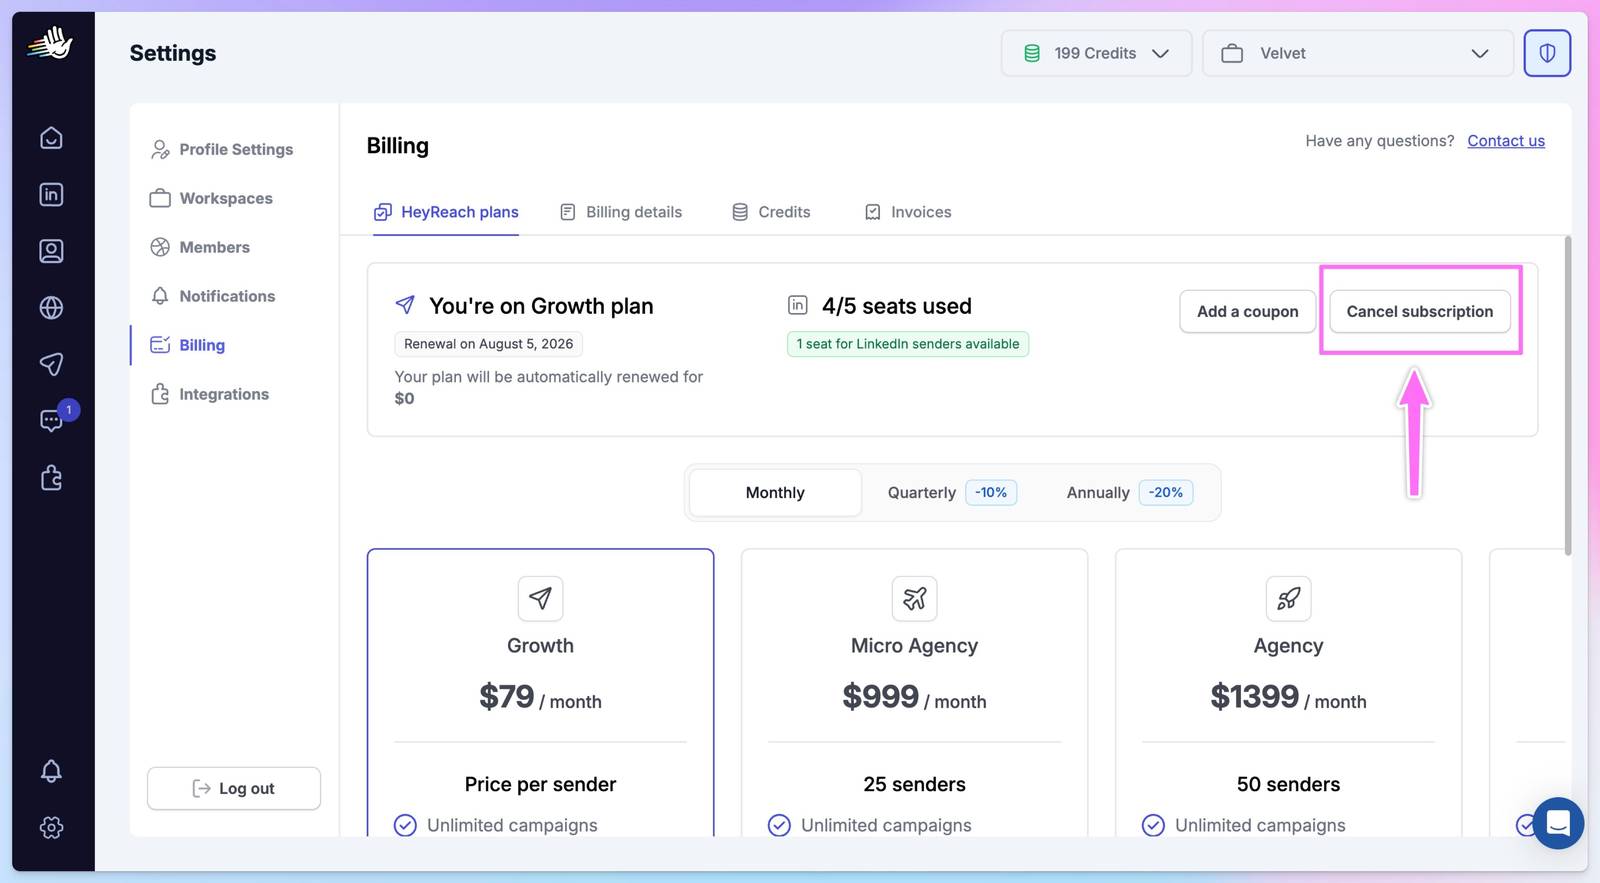Click the Add a coupon button

[1248, 311]
